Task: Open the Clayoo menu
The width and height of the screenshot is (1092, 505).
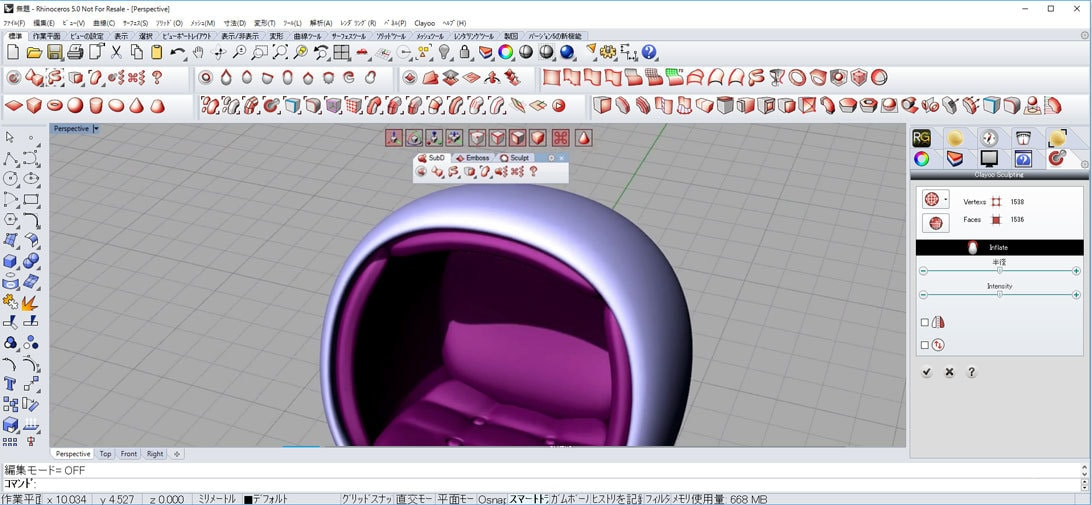Action: (425, 23)
